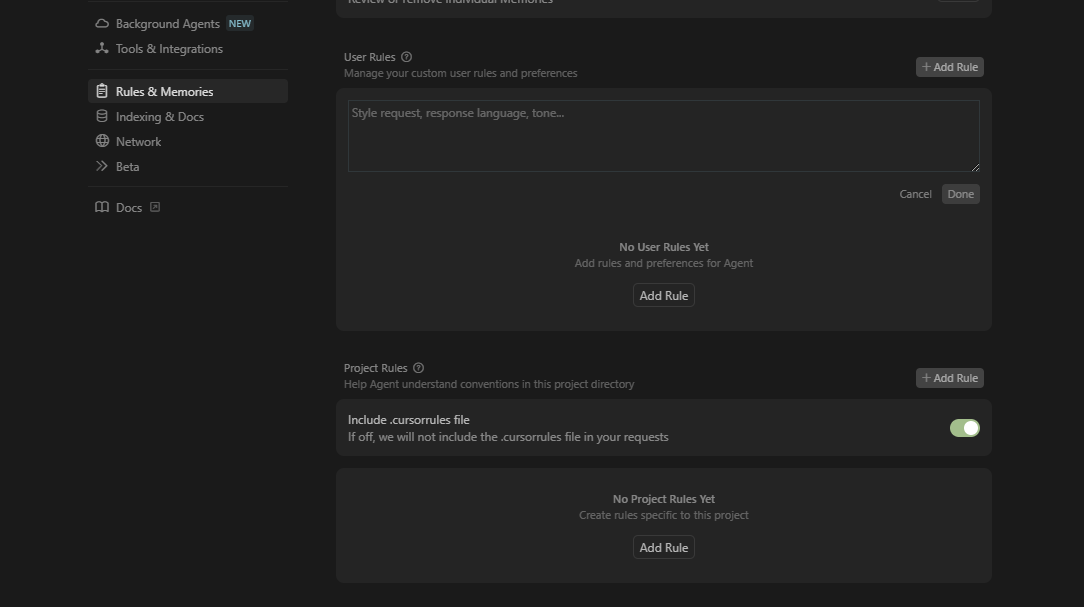Click the User Rules help icon
The width and height of the screenshot is (1084, 607).
[x=406, y=57]
